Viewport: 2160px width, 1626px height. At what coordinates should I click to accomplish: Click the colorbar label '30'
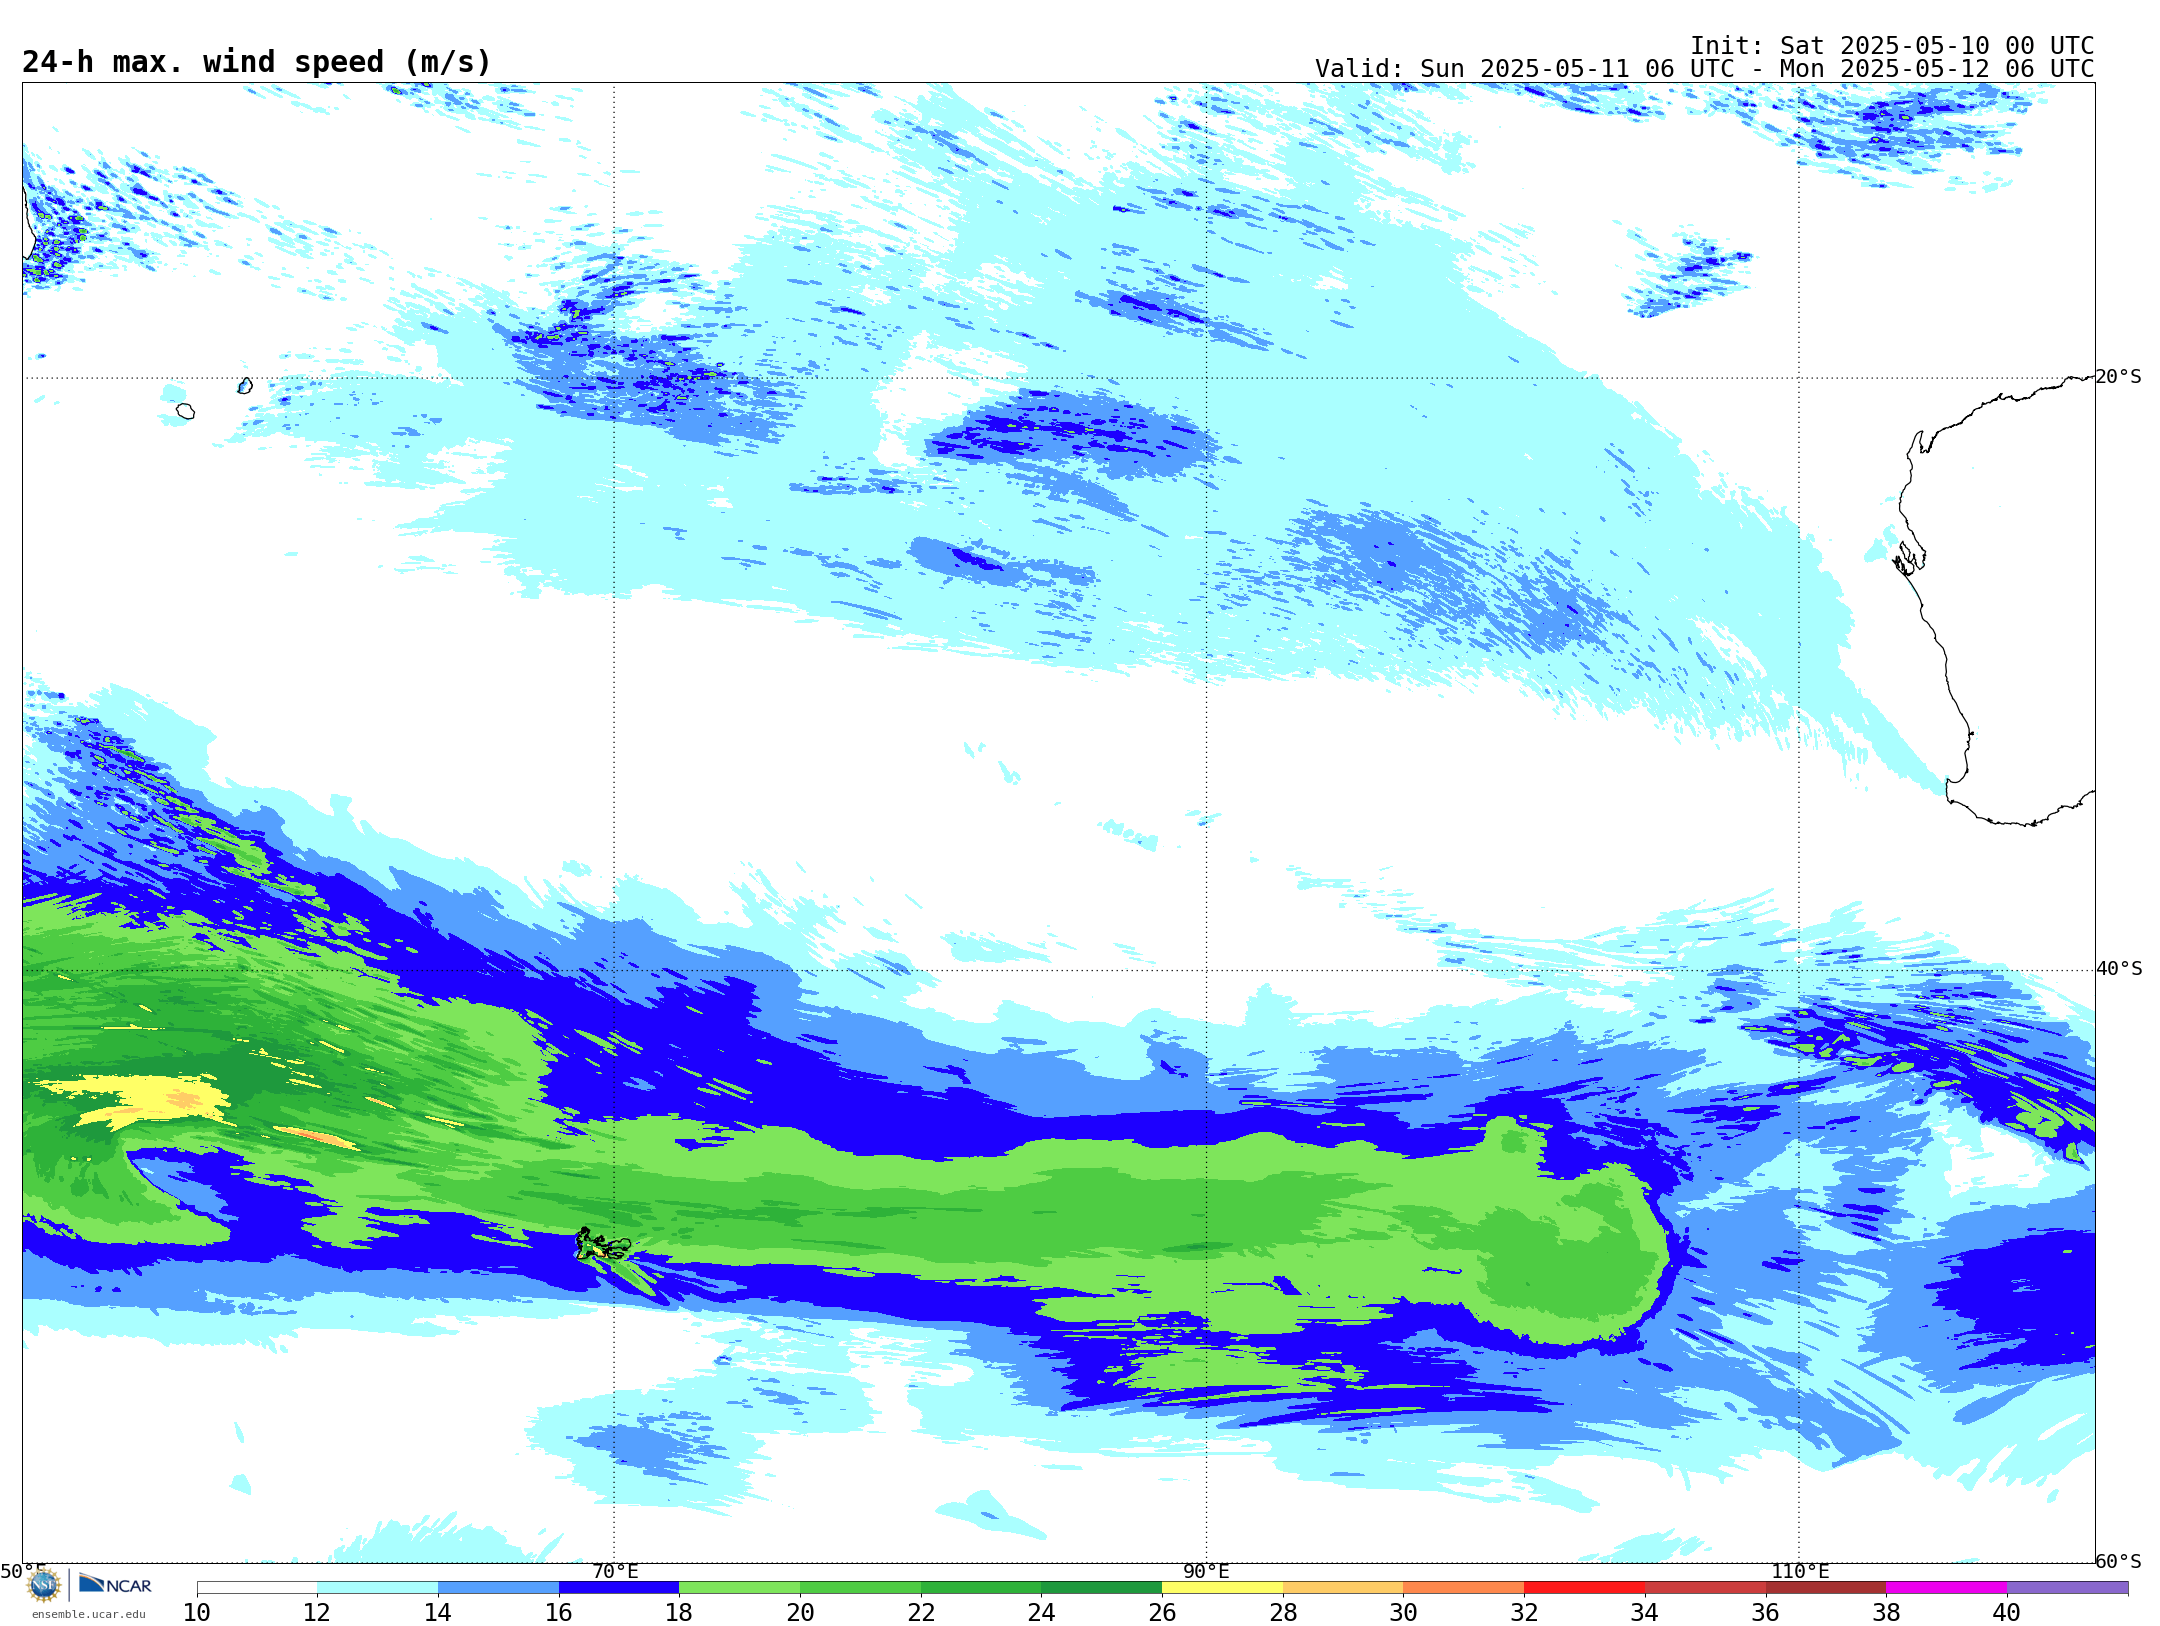(1403, 1613)
